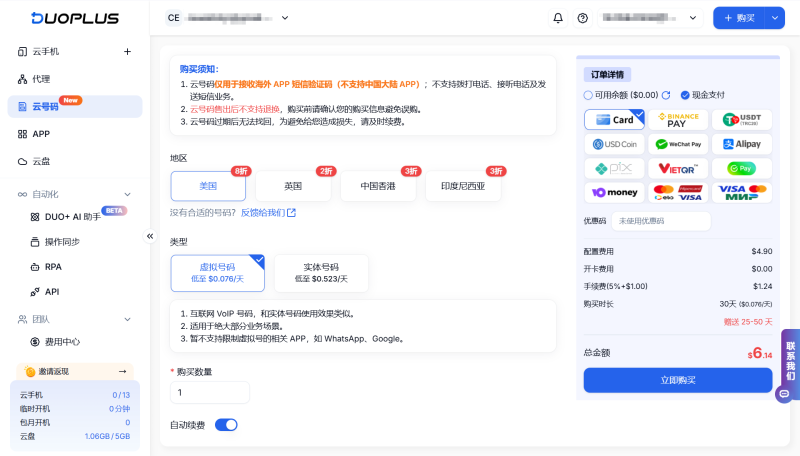Viewport: 800px width, 456px height.
Task: Collapse the 自动化 sidebar section
Action: (x=127, y=194)
